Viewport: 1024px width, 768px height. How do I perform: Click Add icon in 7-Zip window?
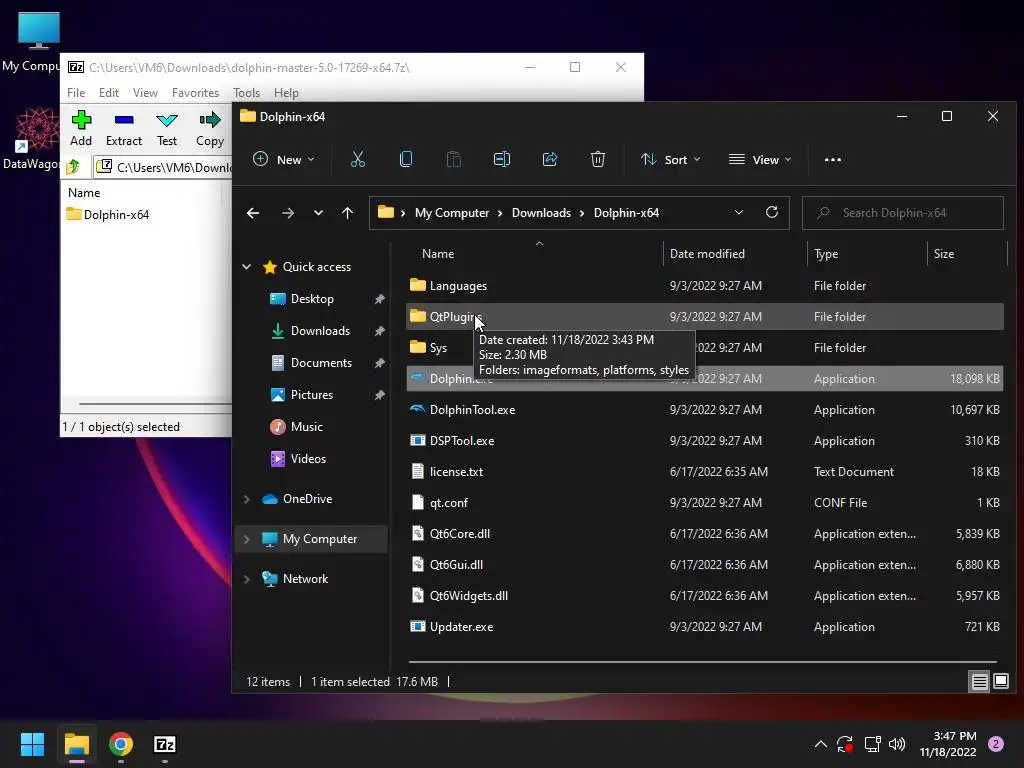[x=81, y=128]
